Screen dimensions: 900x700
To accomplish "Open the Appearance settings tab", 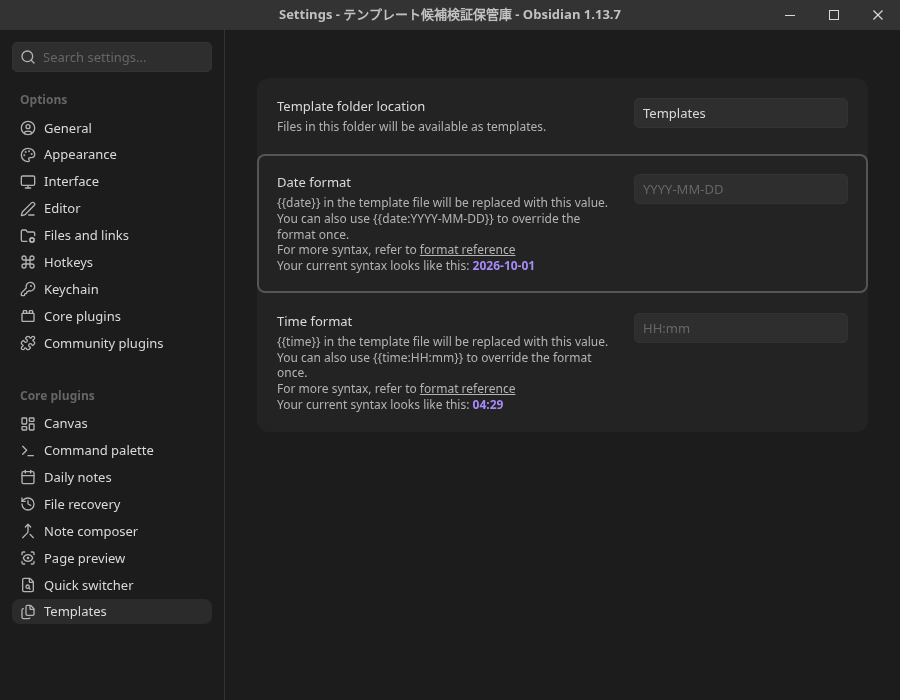I will 112,155.
